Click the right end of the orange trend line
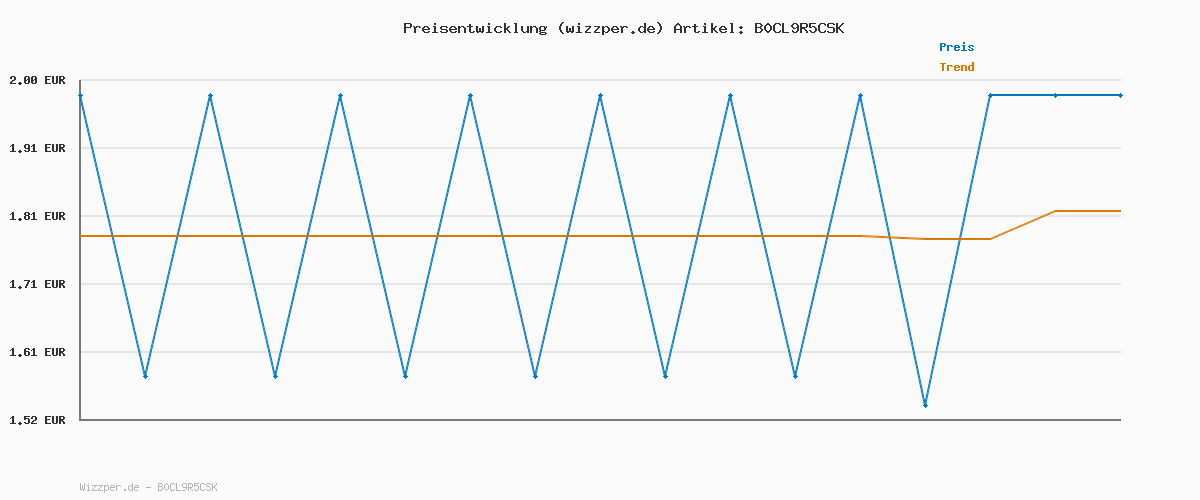This screenshot has height=500, width=1200. [1120, 211]
